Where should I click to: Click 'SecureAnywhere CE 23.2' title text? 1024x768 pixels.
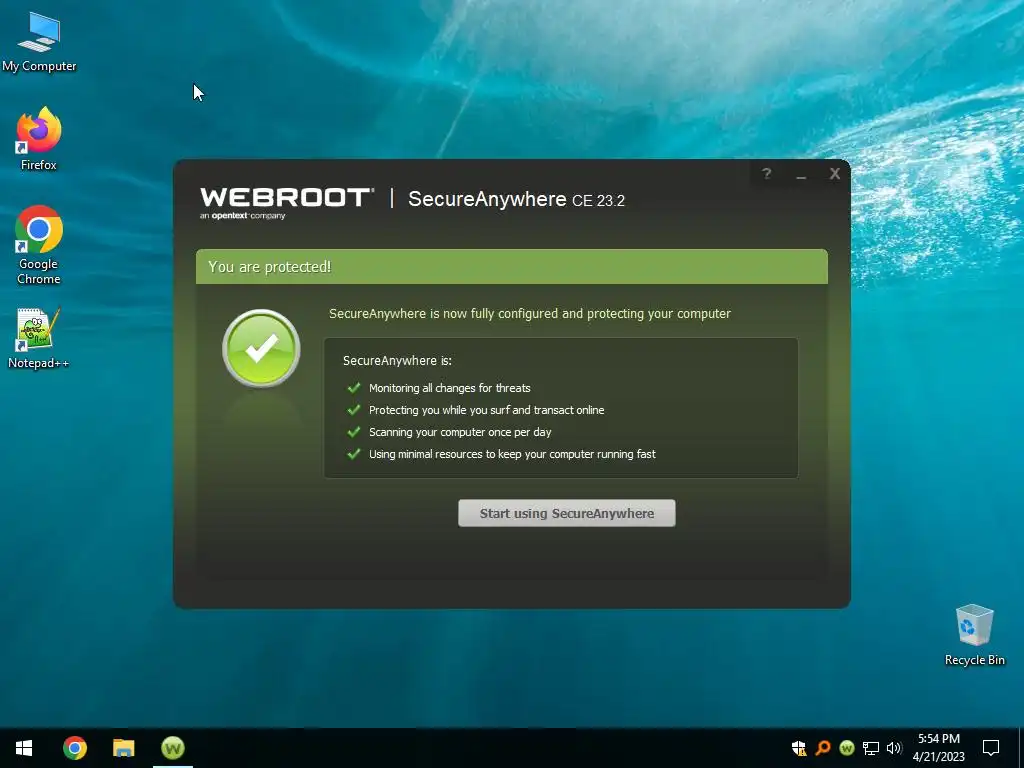point(516,199)
